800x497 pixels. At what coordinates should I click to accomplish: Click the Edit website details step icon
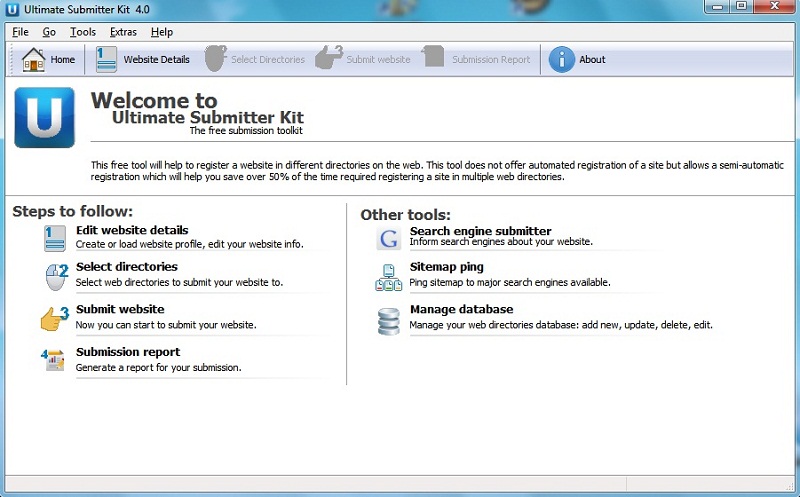[55, 239]
